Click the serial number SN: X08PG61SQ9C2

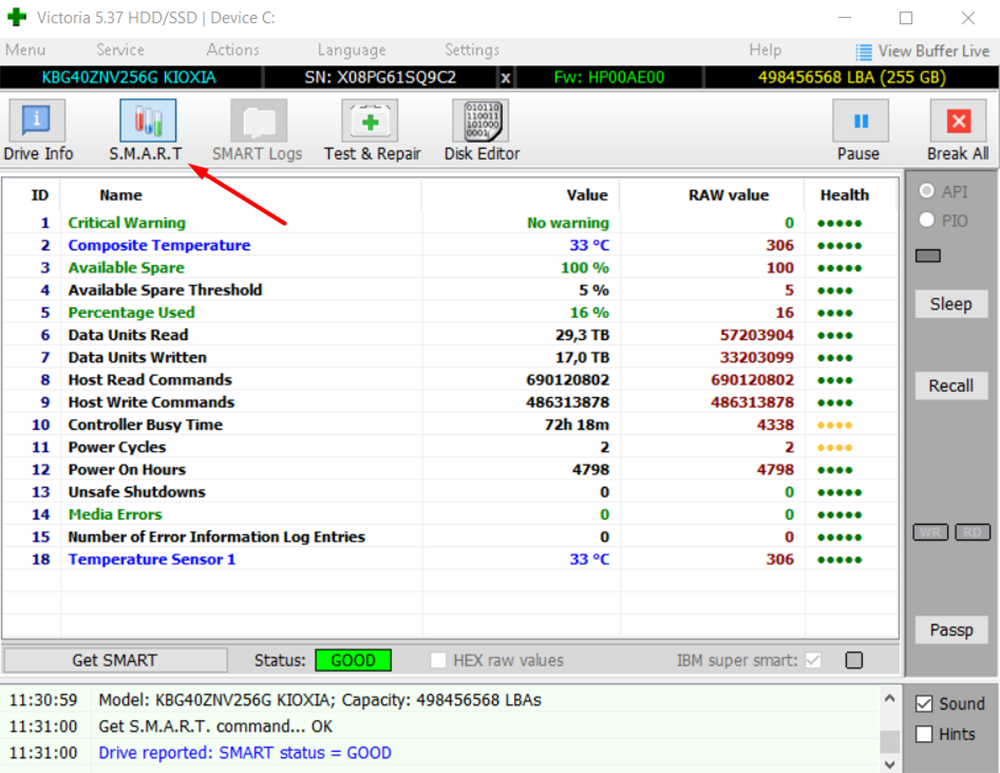tap(380, 78)
